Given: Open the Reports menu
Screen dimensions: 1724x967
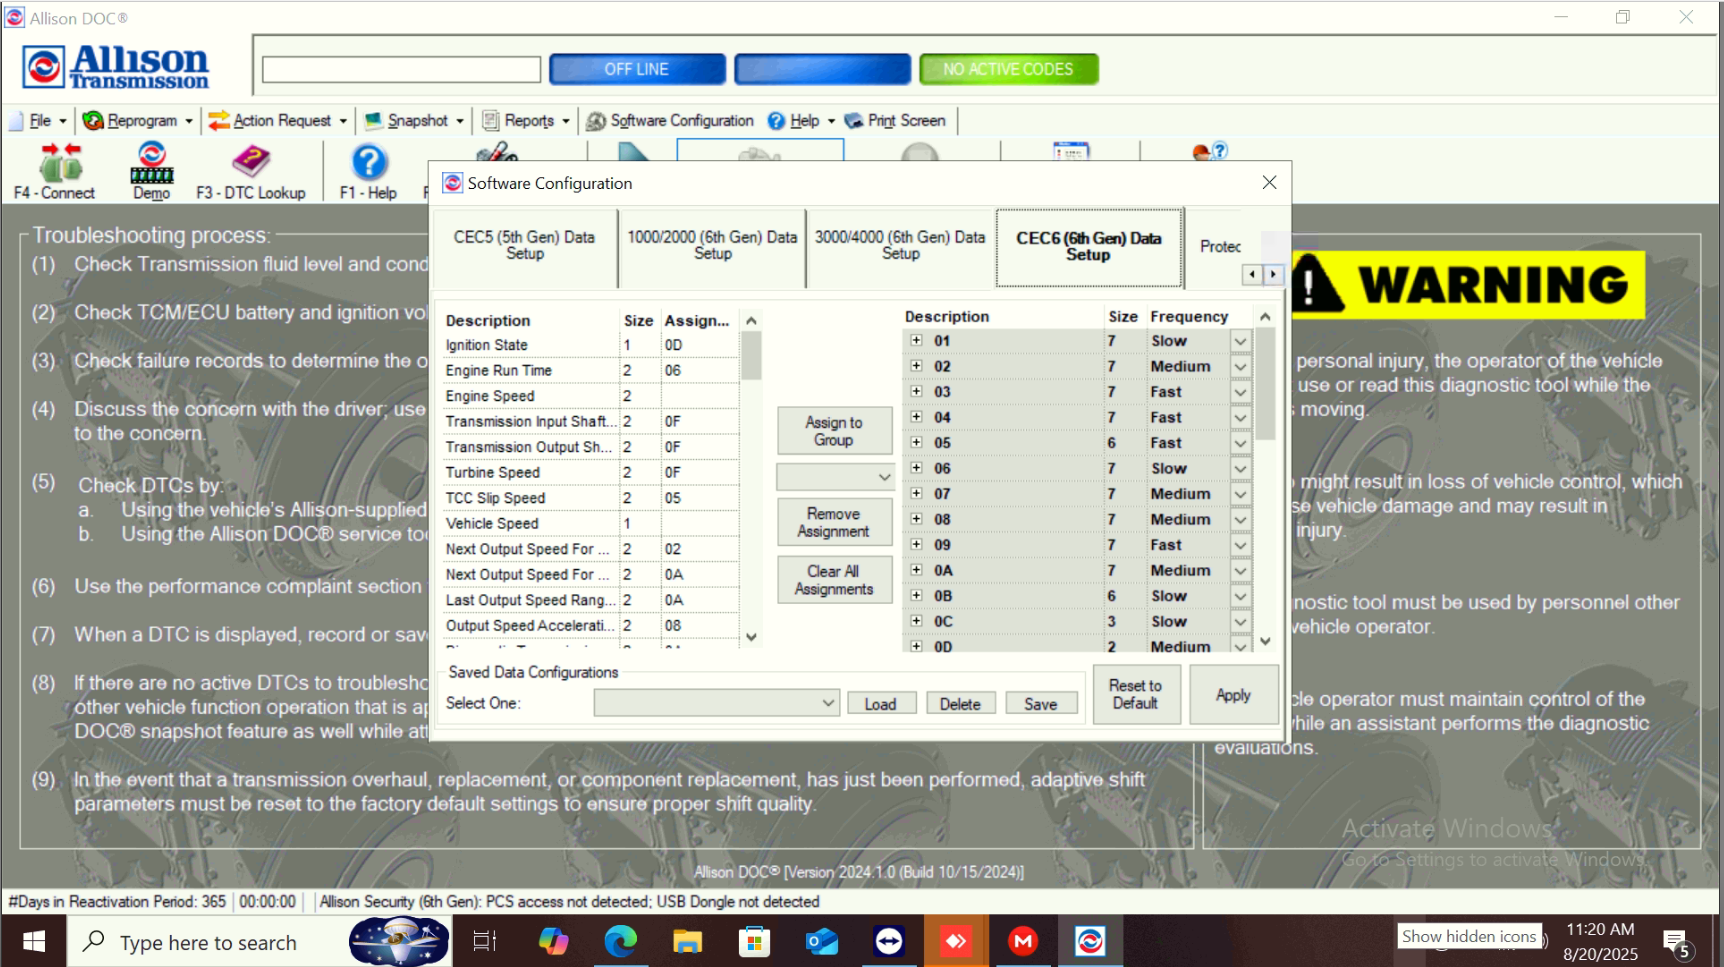Looking at the screenshot, I should tap(526, 121).
